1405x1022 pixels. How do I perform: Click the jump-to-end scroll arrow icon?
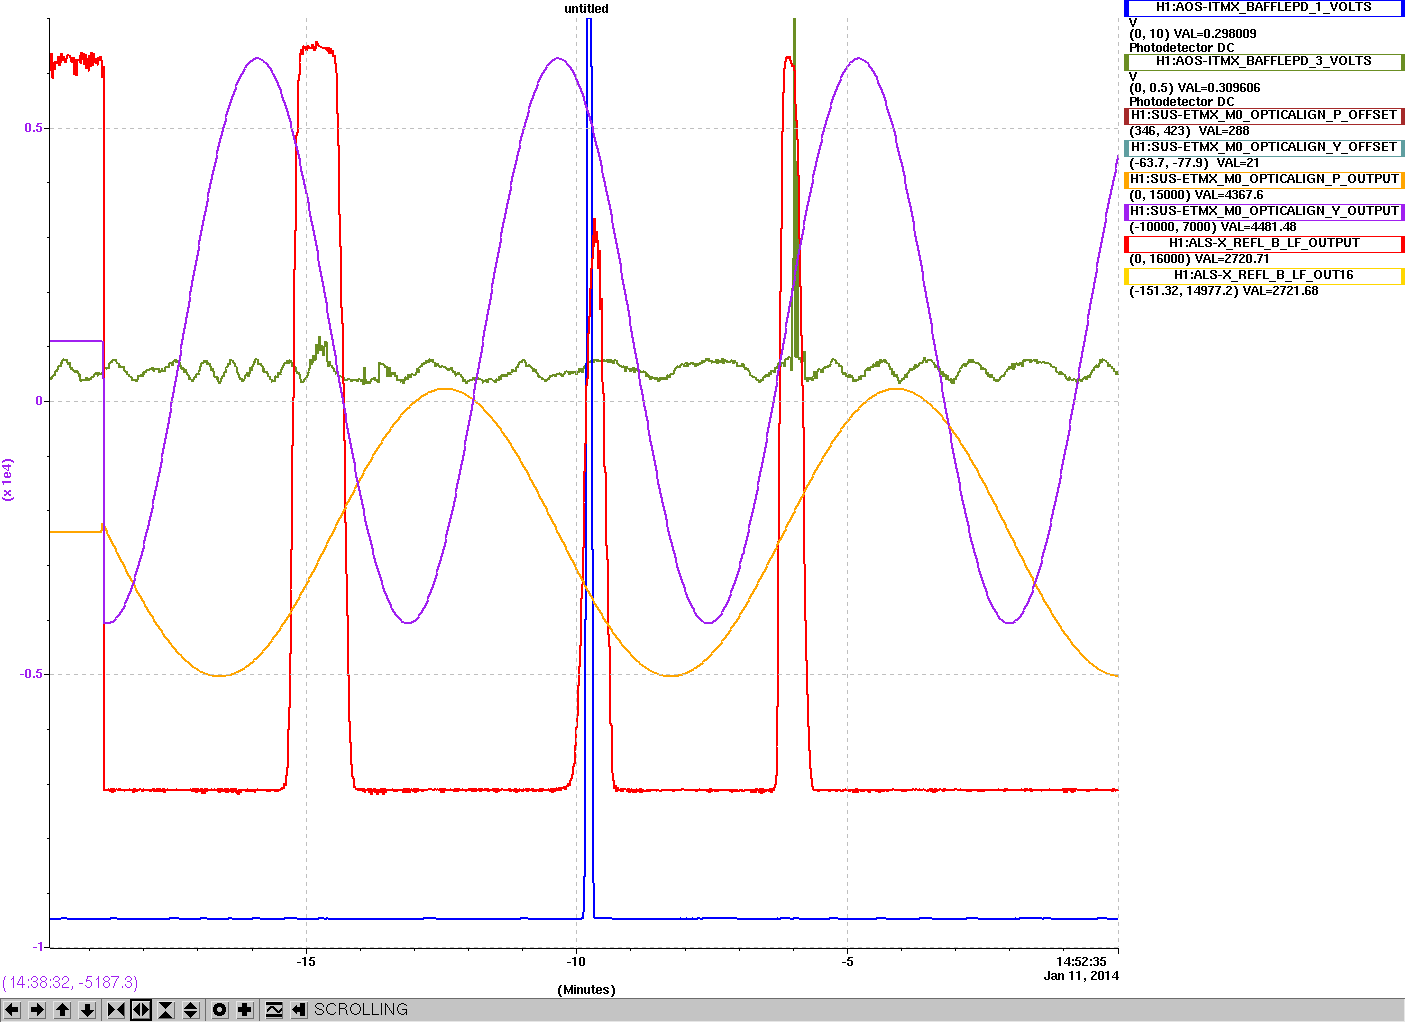tap(299, 1010)
